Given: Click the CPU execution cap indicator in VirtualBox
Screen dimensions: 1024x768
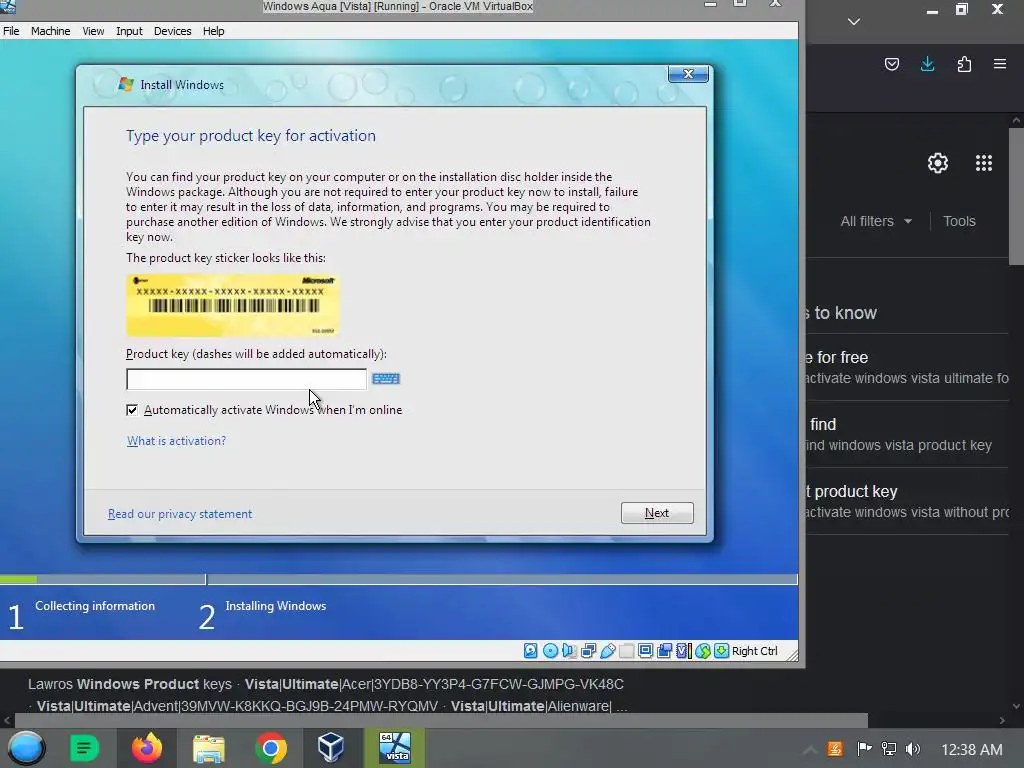Looking at the screenshot, I should pos(684,650).
